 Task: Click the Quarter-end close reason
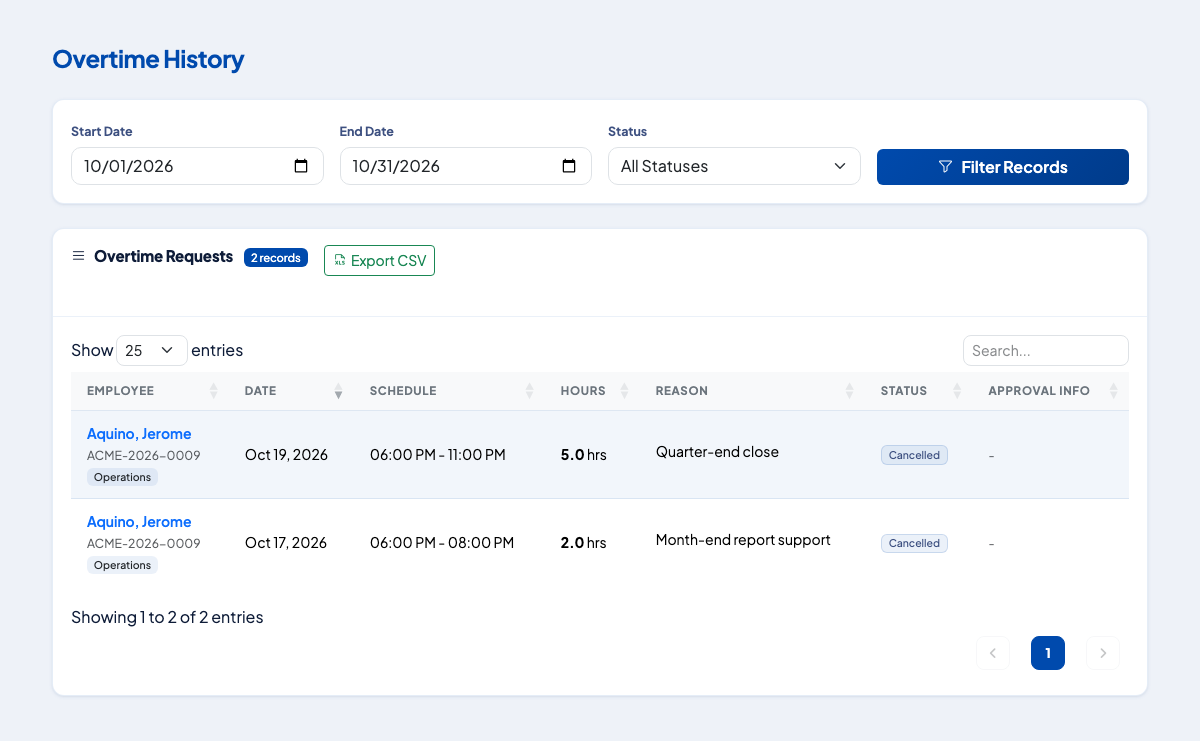click(717, 452)
